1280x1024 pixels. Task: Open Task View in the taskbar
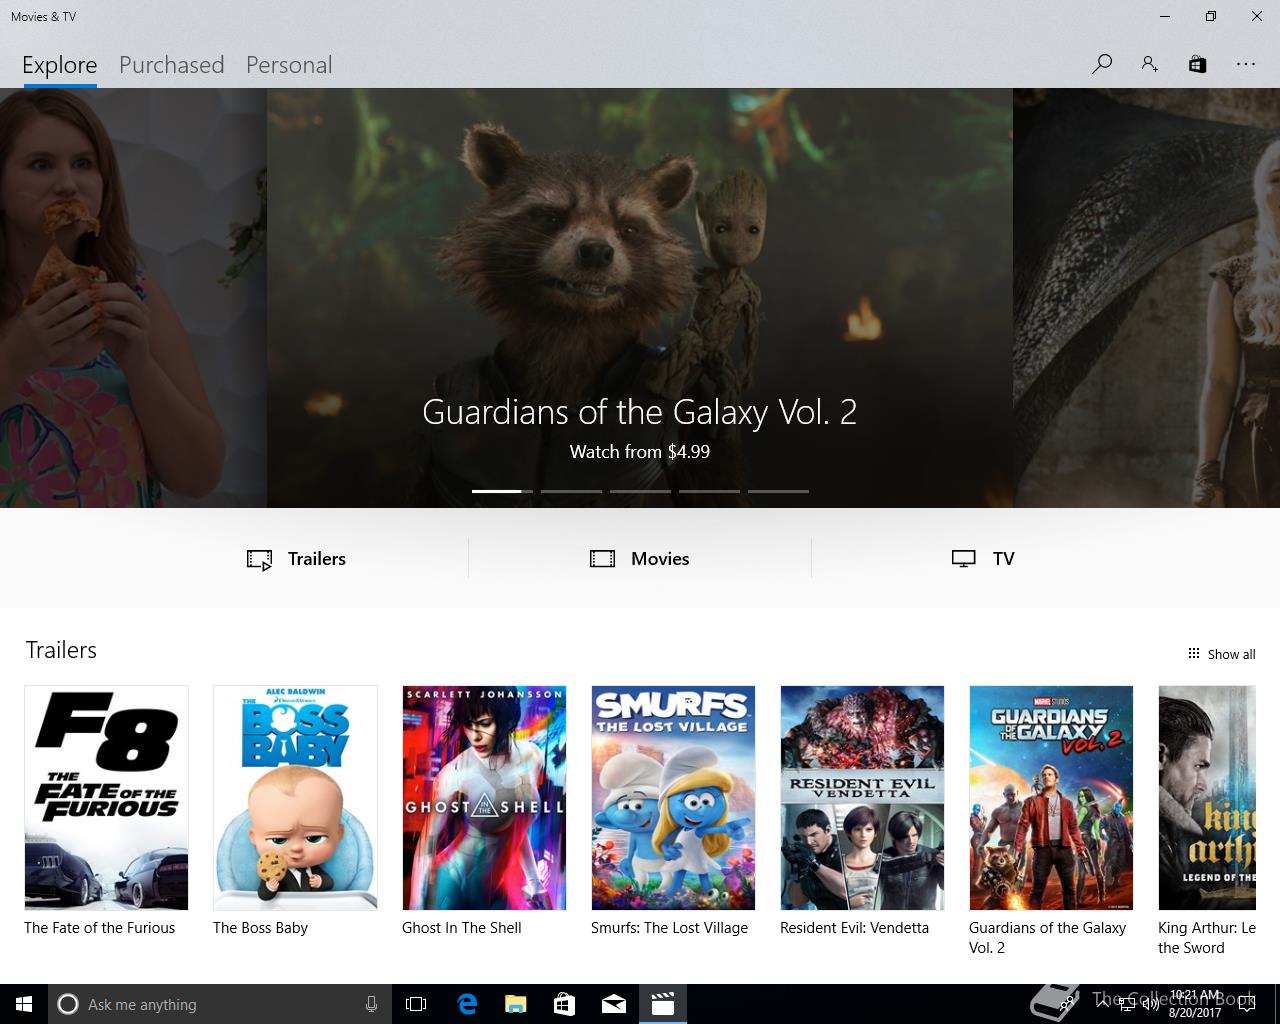point(416,1004)
